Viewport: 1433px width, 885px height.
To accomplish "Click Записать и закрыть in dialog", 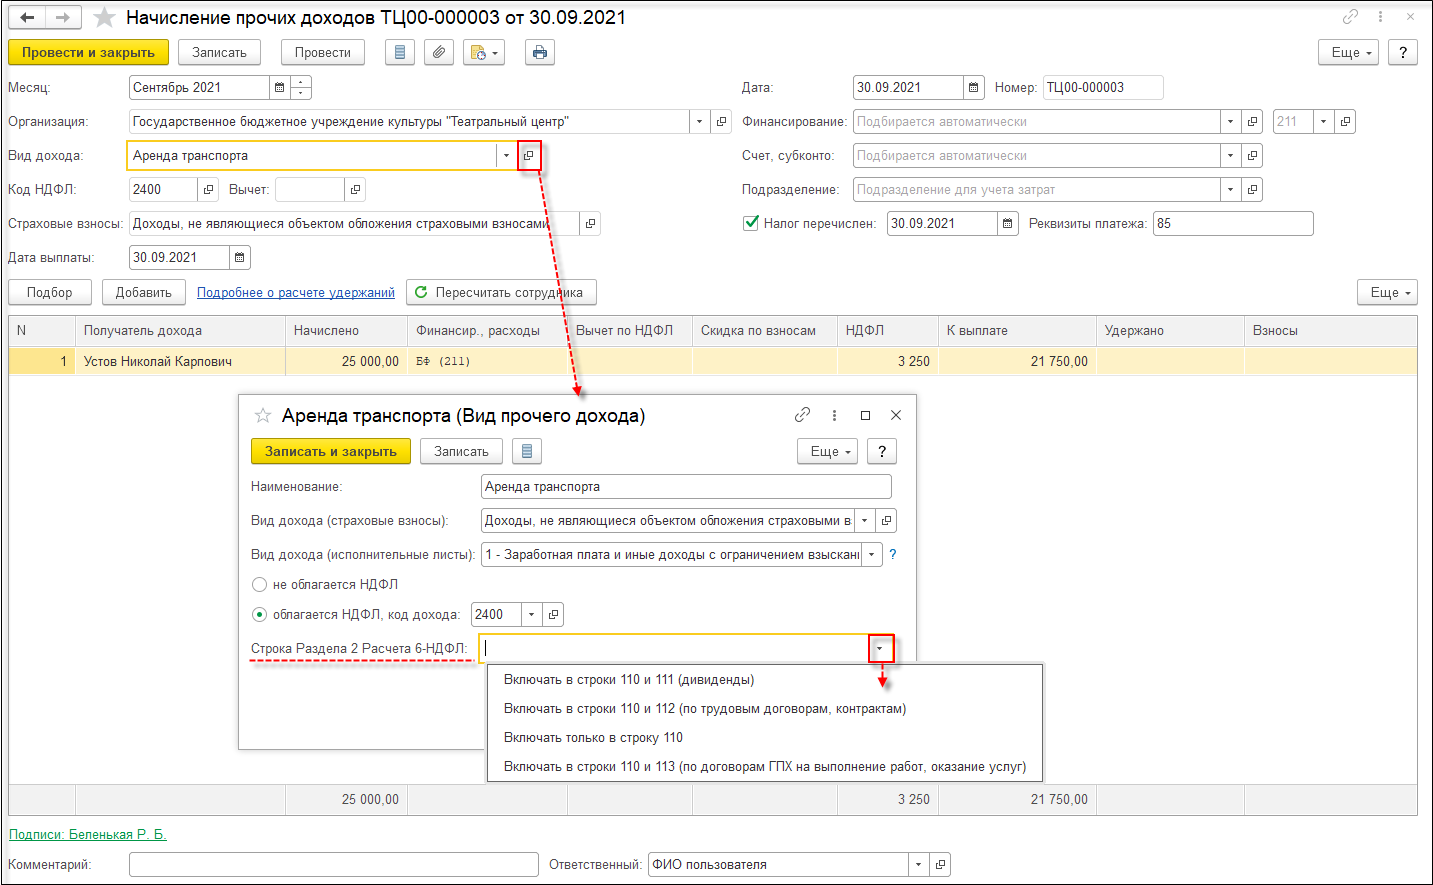I will tap(331, 452).
